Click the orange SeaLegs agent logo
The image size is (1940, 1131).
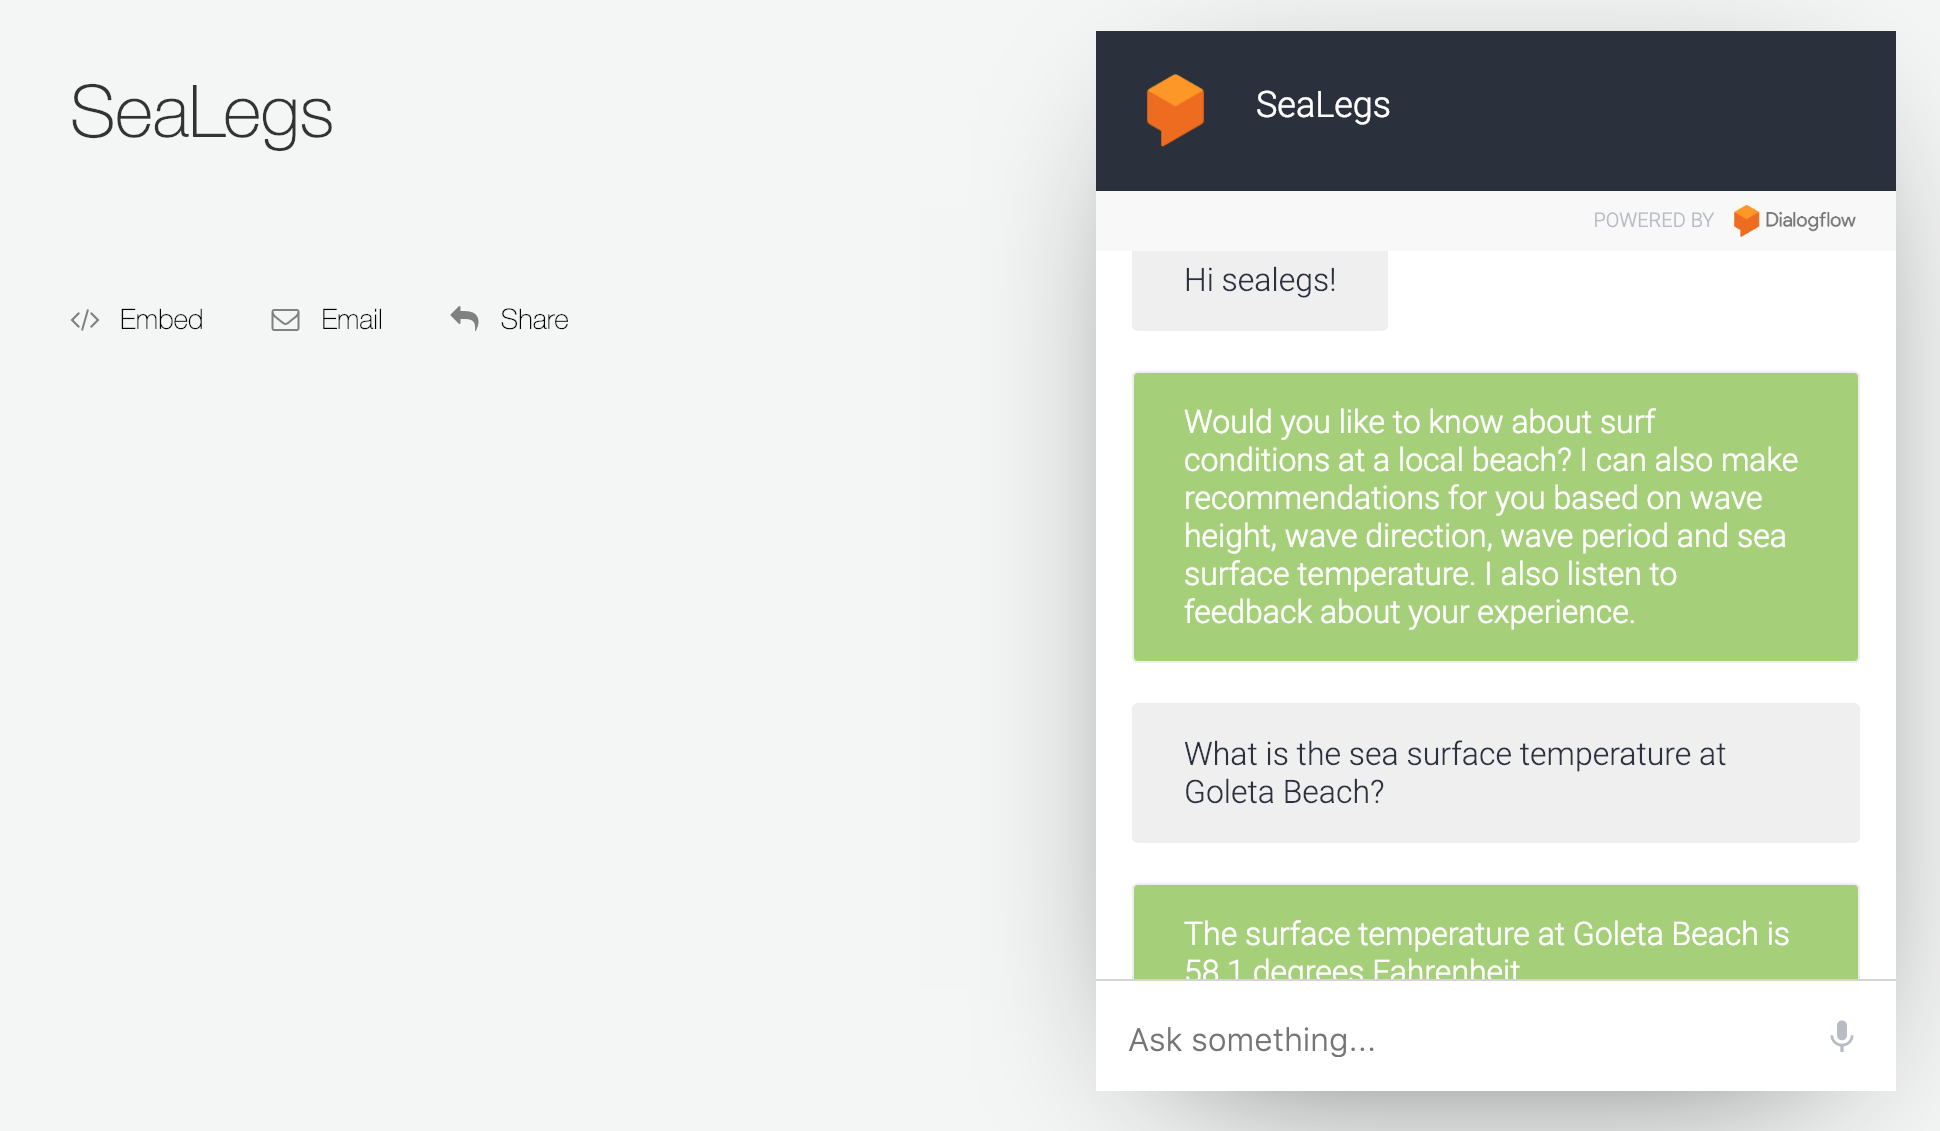click(1175, 109)
